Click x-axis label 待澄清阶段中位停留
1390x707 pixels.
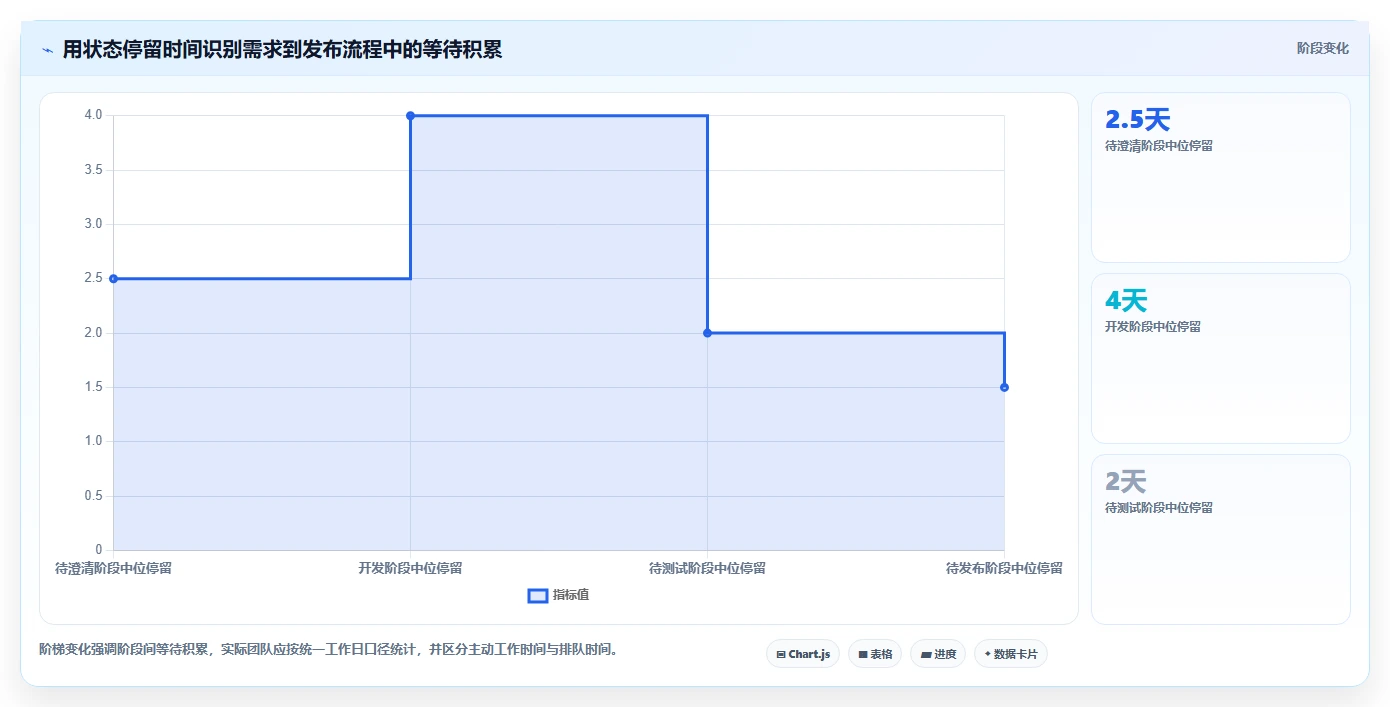113,568
